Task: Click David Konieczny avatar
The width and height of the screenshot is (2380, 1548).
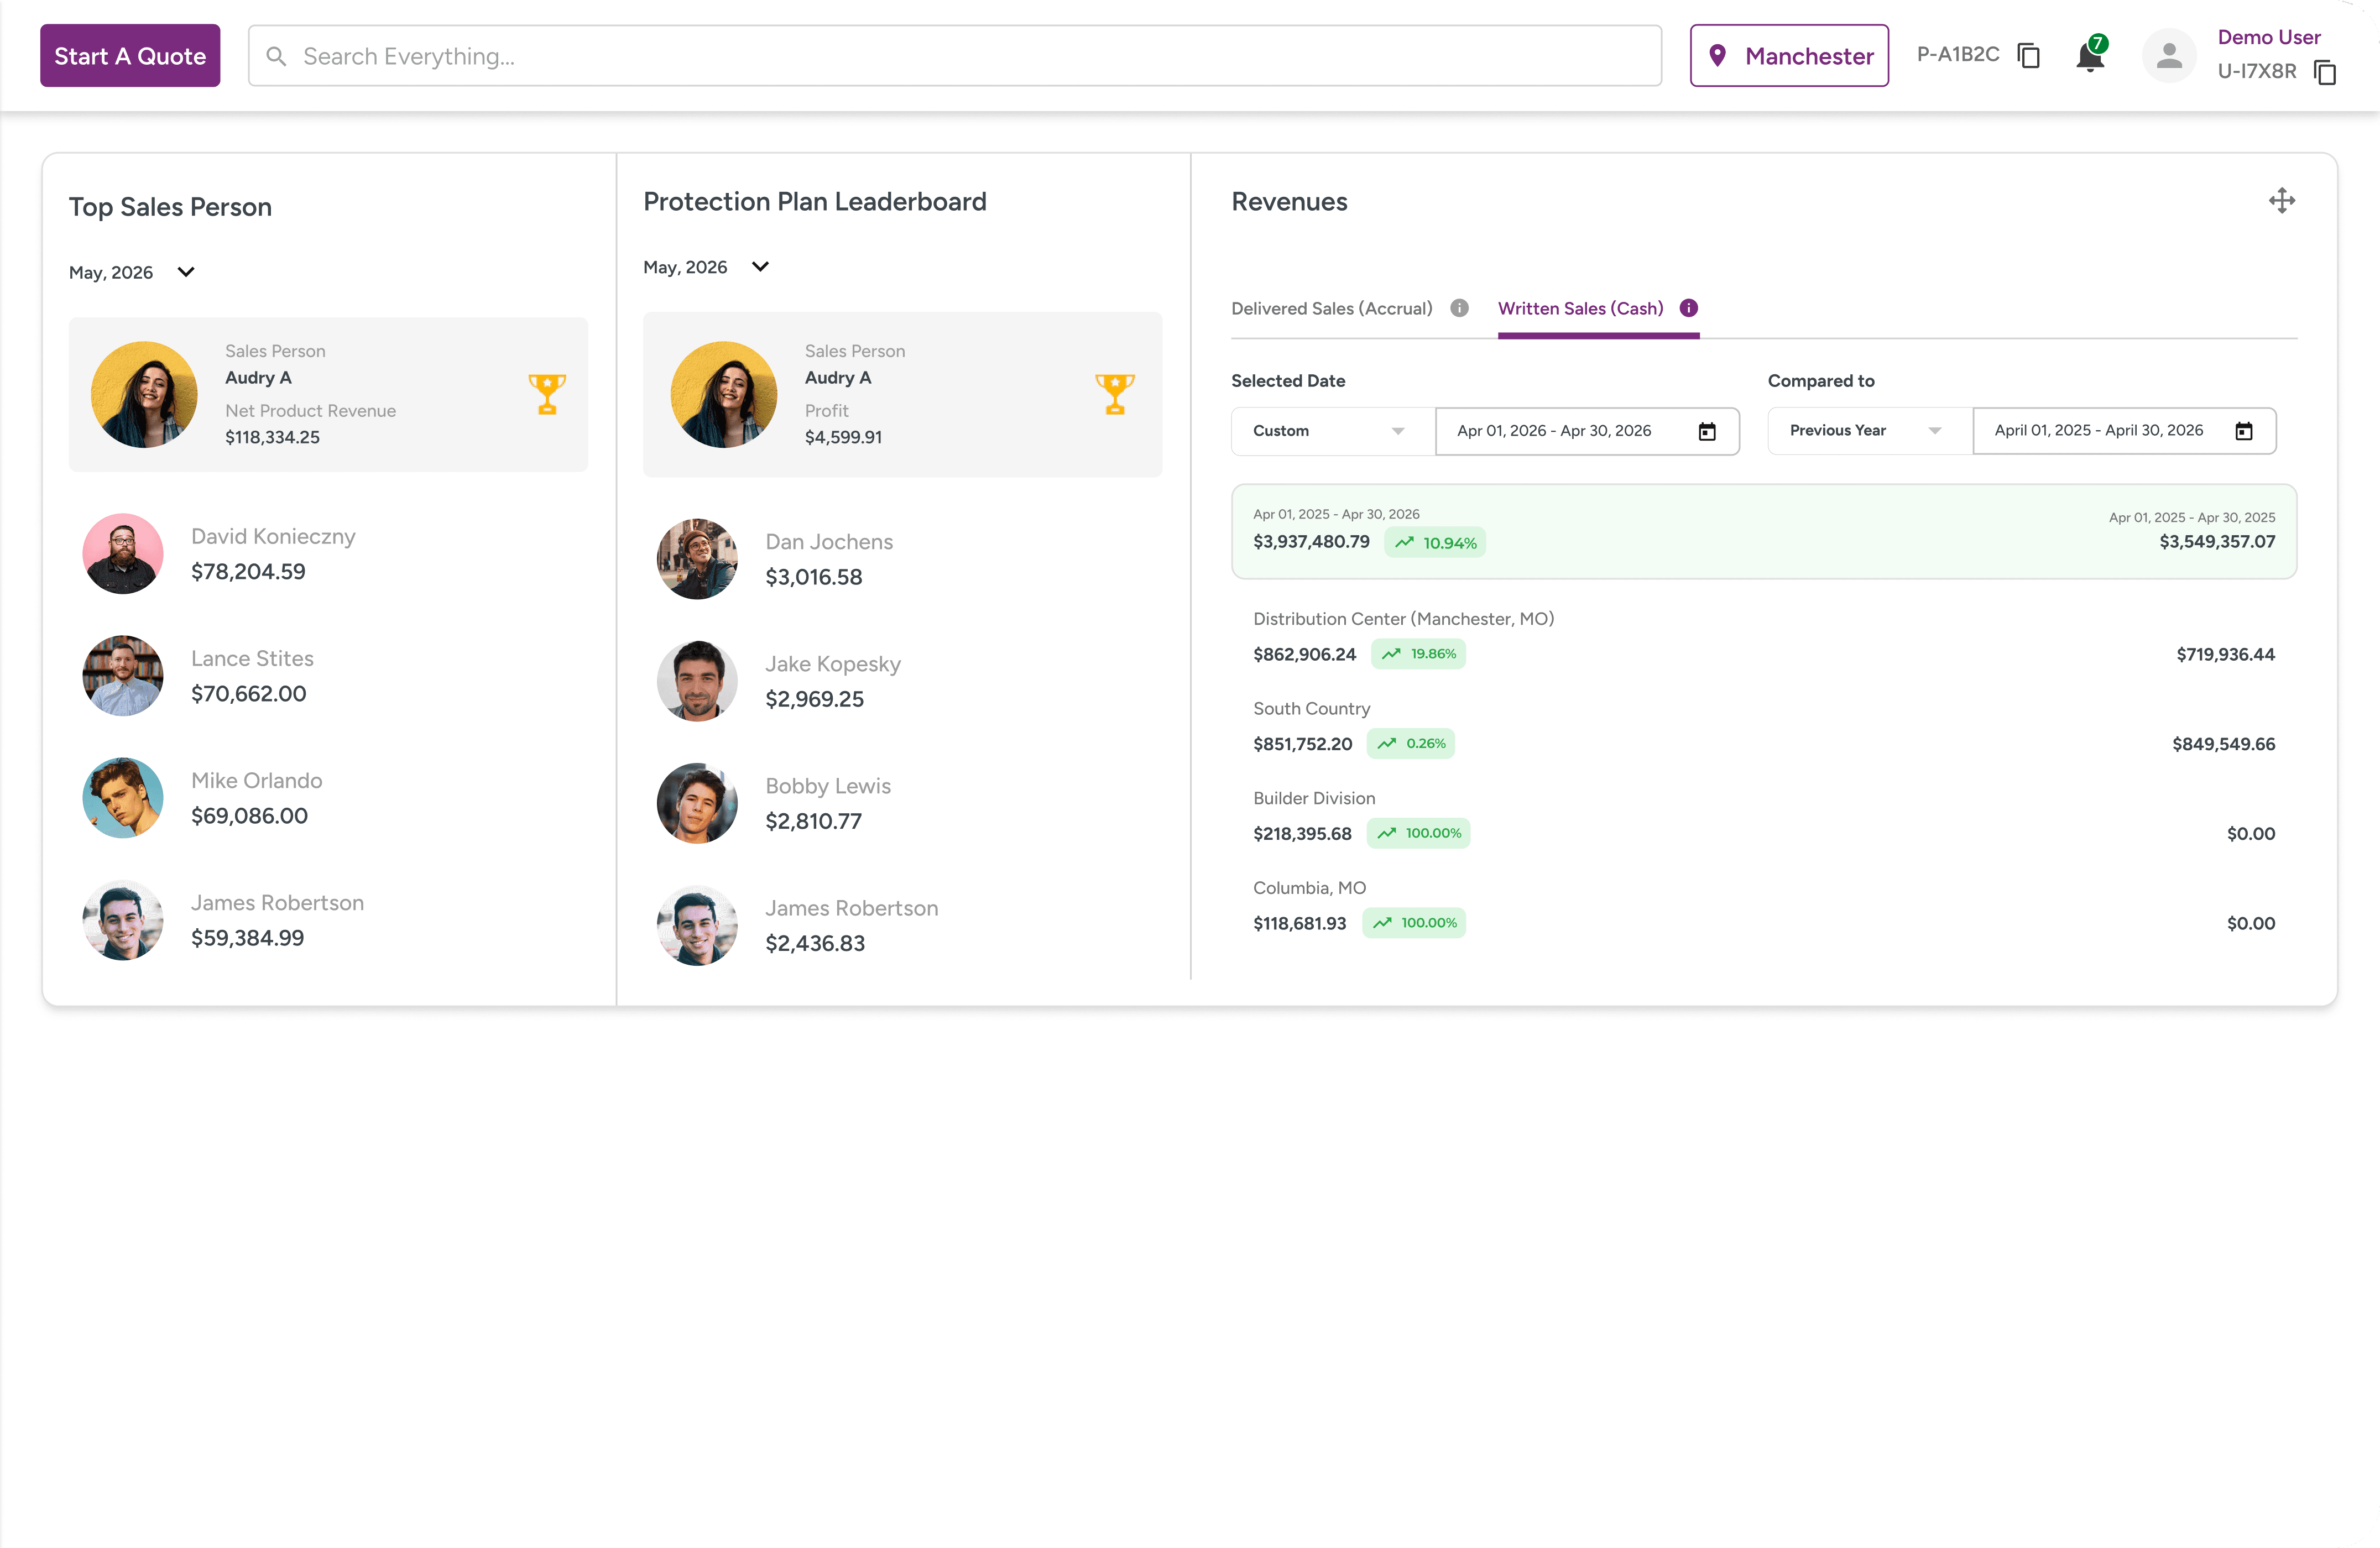Action: 123,553
